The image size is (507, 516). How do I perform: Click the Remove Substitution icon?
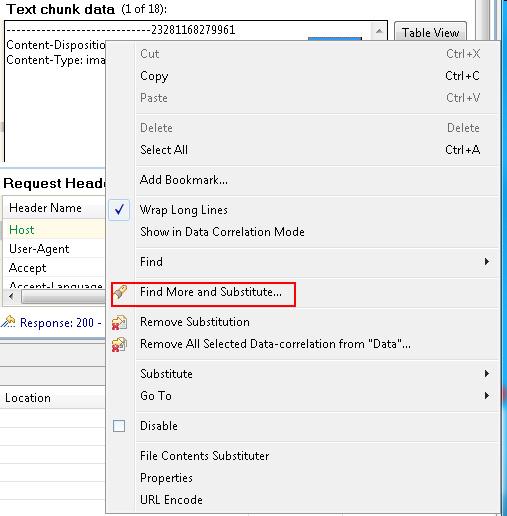pyautogui.click(x=119, y=322)
